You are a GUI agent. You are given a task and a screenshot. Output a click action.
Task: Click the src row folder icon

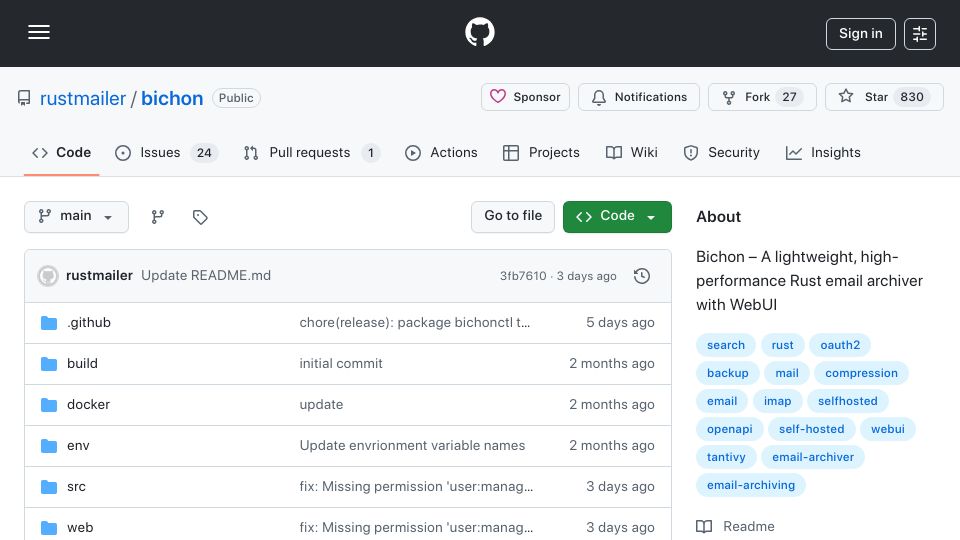point(49,487)
